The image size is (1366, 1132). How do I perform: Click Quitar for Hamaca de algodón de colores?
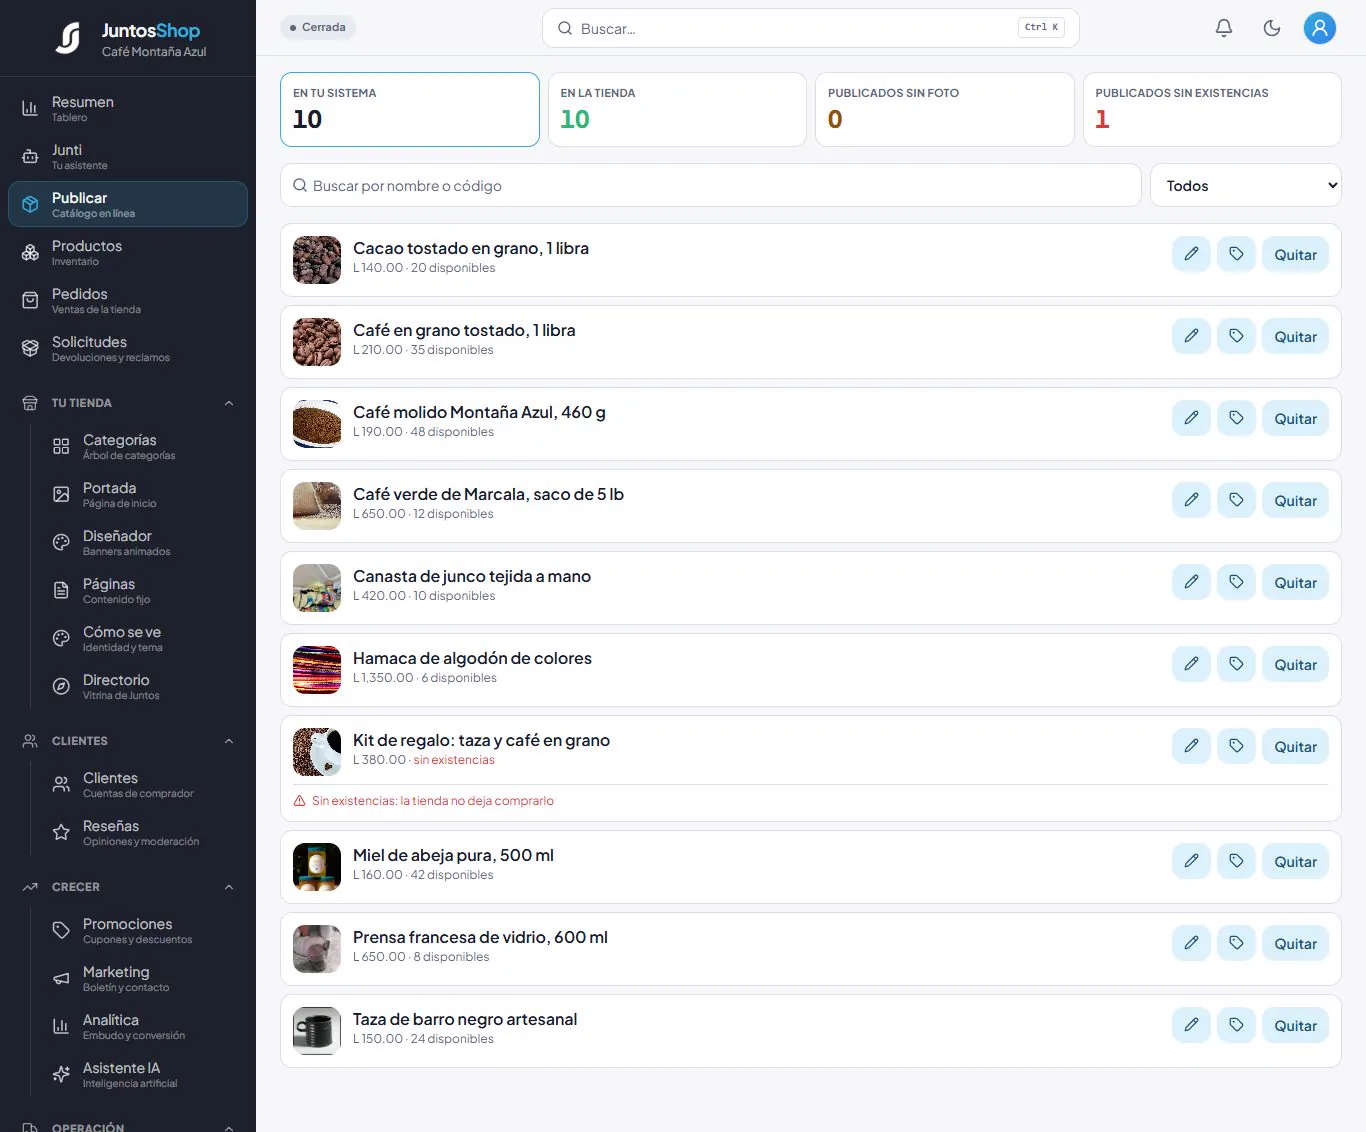coord(1295,664)
